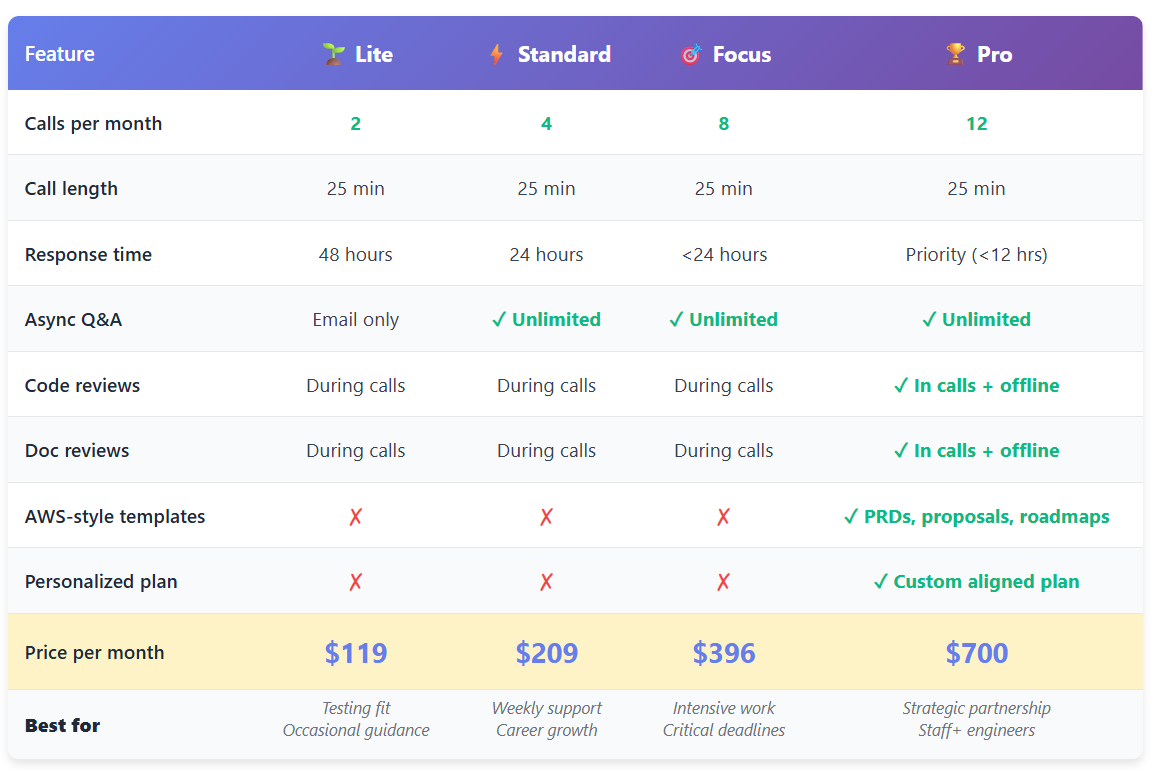The width and height of the screenshot is (1155, 772).
Task: Click the $396 Focus price
Action: click(724, 653)
